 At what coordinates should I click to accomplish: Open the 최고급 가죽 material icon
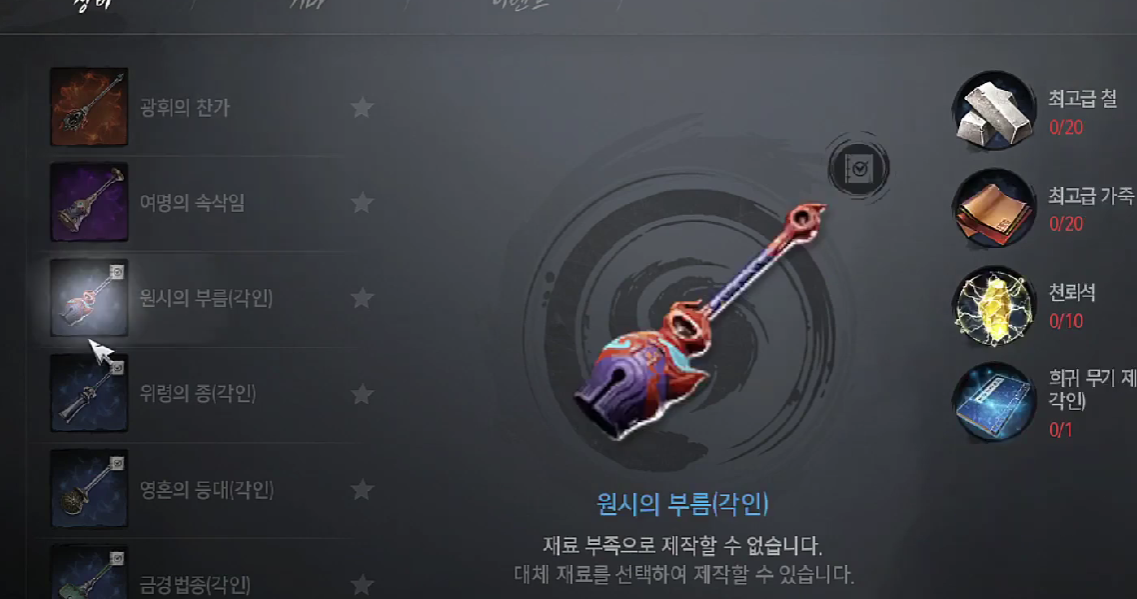(x=993, y=208)
